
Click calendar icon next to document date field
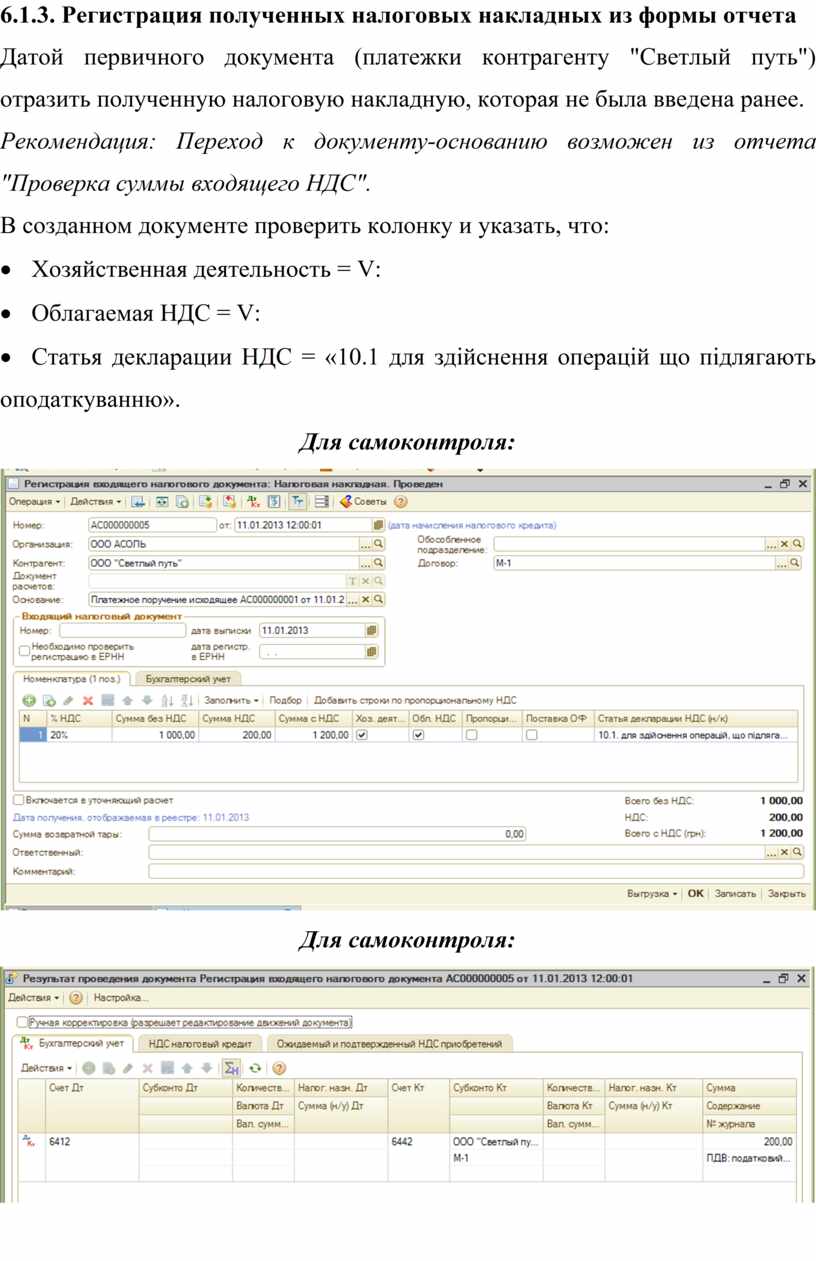click(378, 525)
